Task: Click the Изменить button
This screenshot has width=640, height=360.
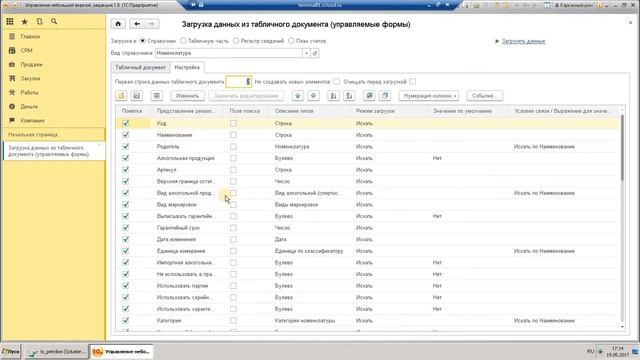Action: point(187,96)
